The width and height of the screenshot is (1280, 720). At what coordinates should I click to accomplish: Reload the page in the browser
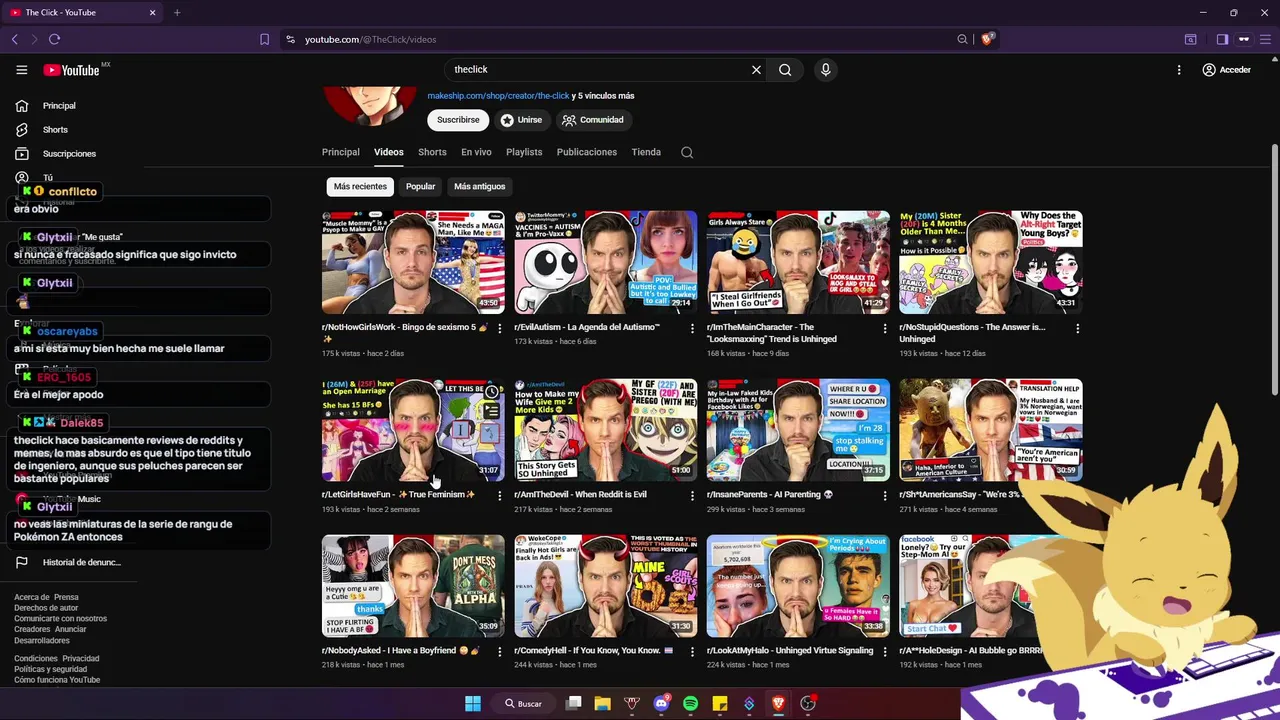point(54,39)
